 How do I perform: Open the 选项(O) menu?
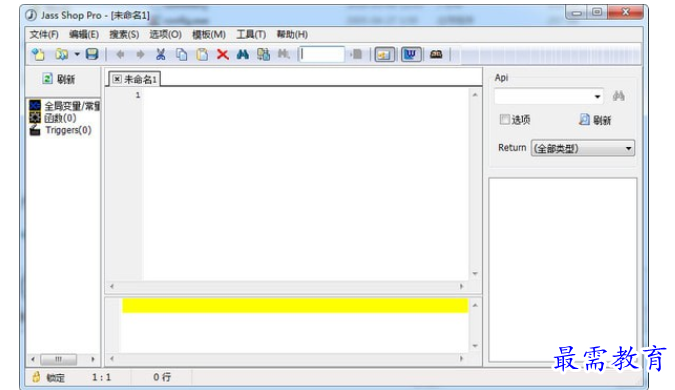coord(165,34)
